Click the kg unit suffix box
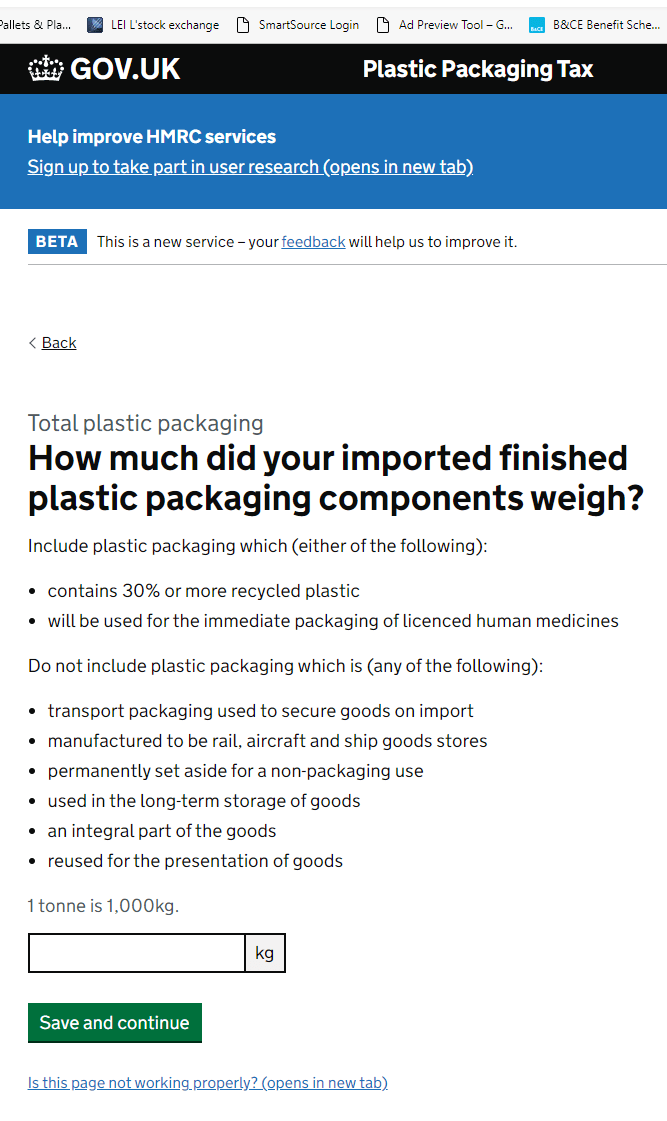The image size is (667, 1121). point(264,952)
